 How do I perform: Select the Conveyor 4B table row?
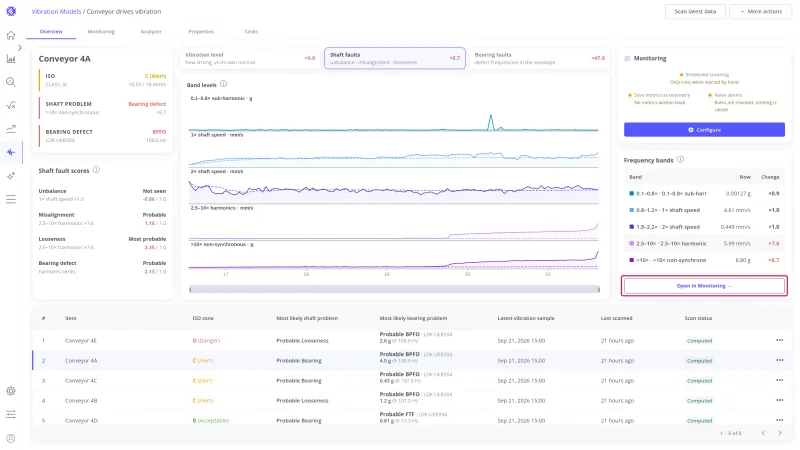click(x=412, y=401)
